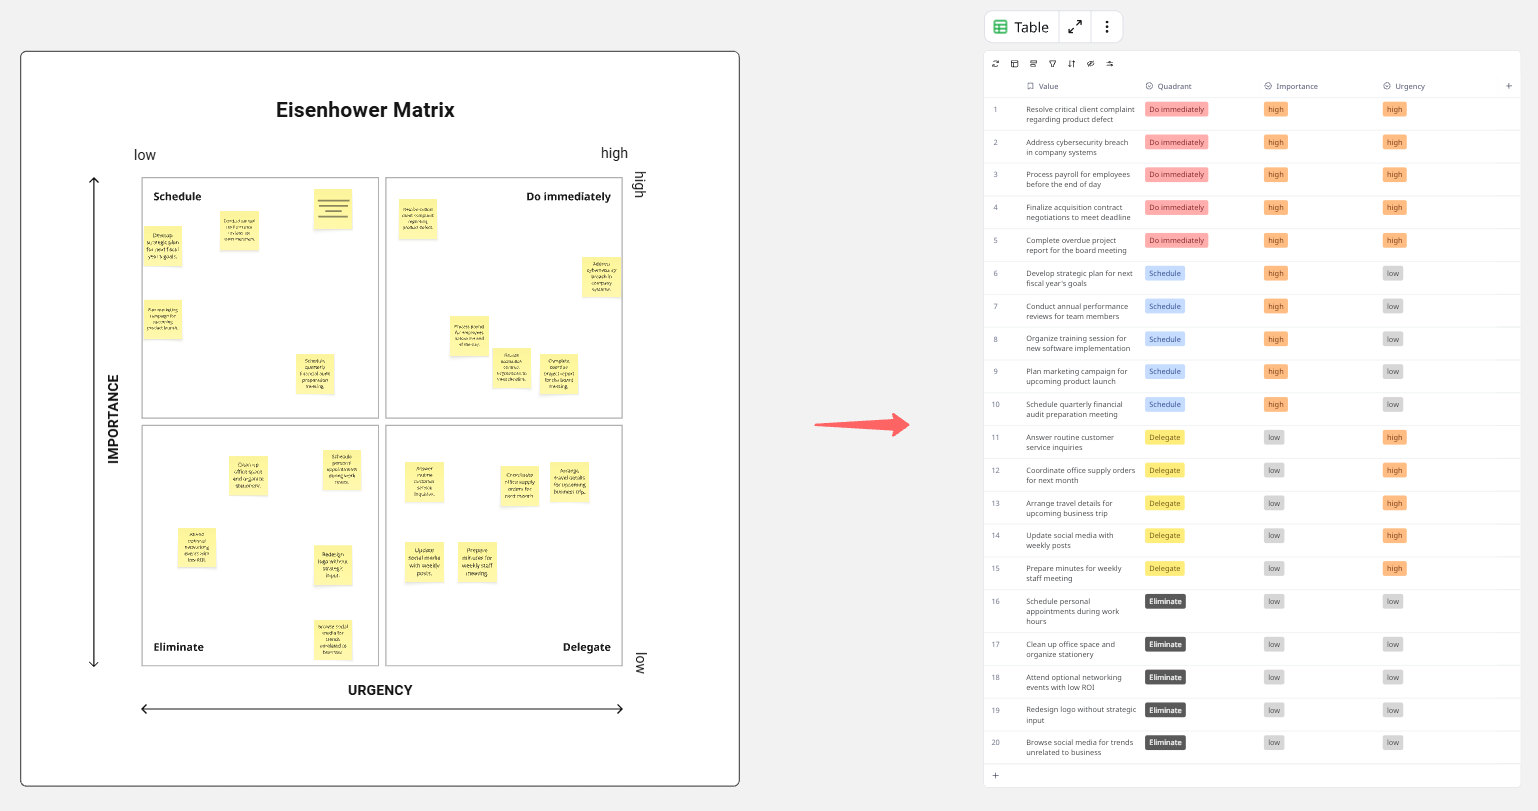The height and width of the screenshot is (811, 1538).
Task: Add a new column with plus button
Action: tap(1509, 86)
